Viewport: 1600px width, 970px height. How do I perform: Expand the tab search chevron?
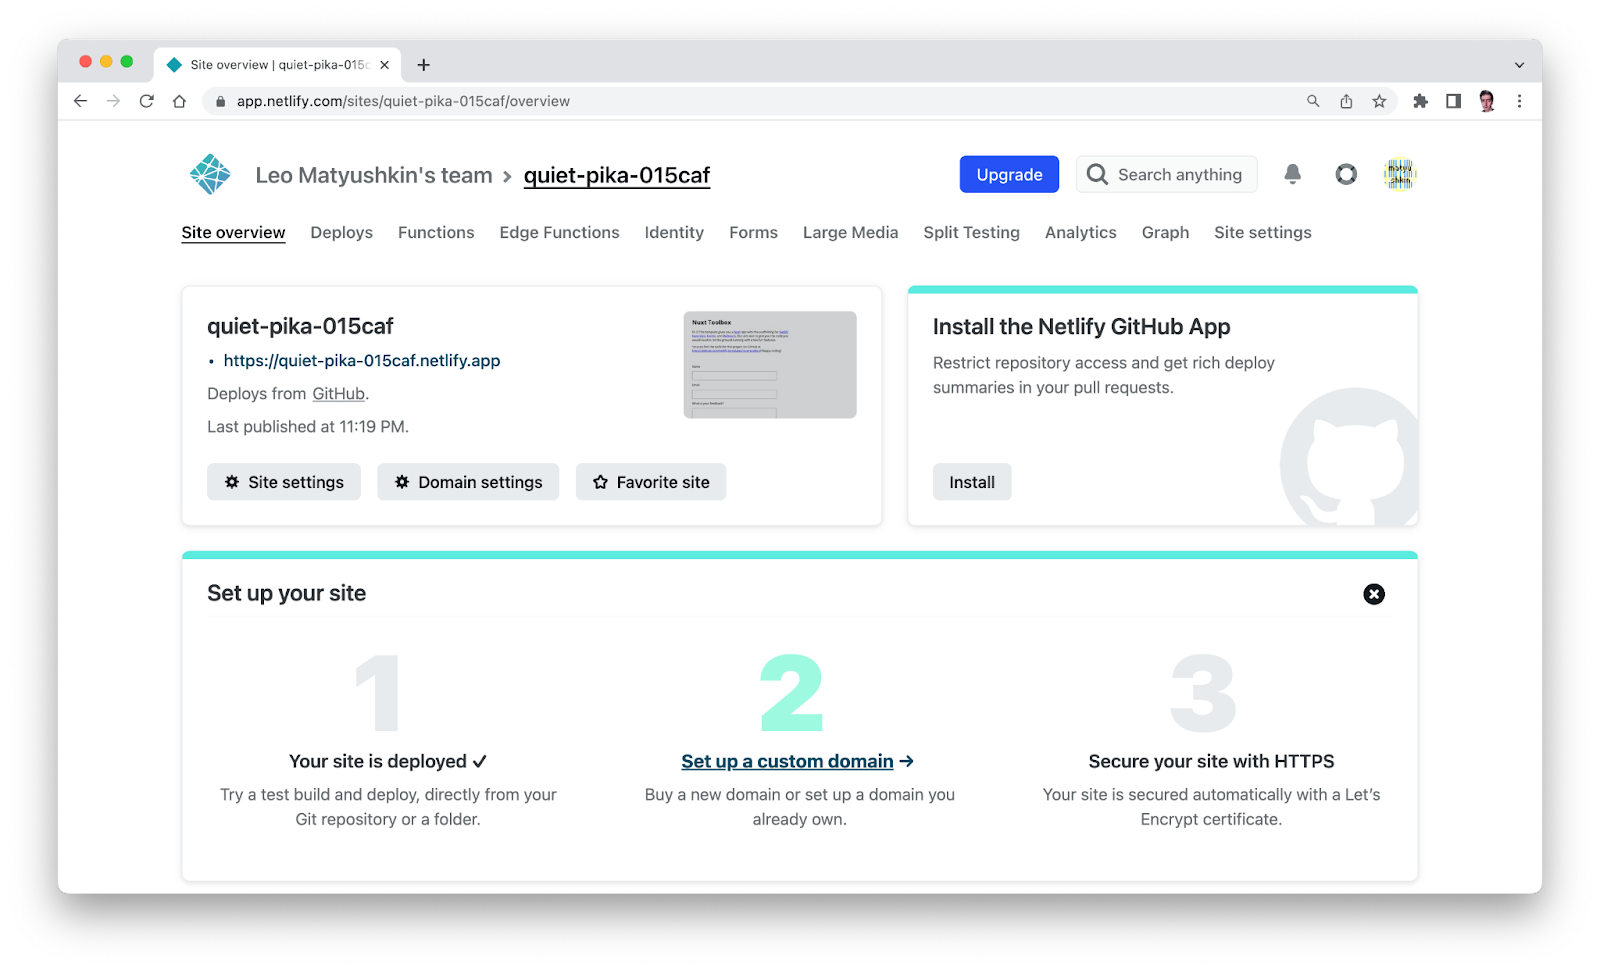tap(1519, 65)
